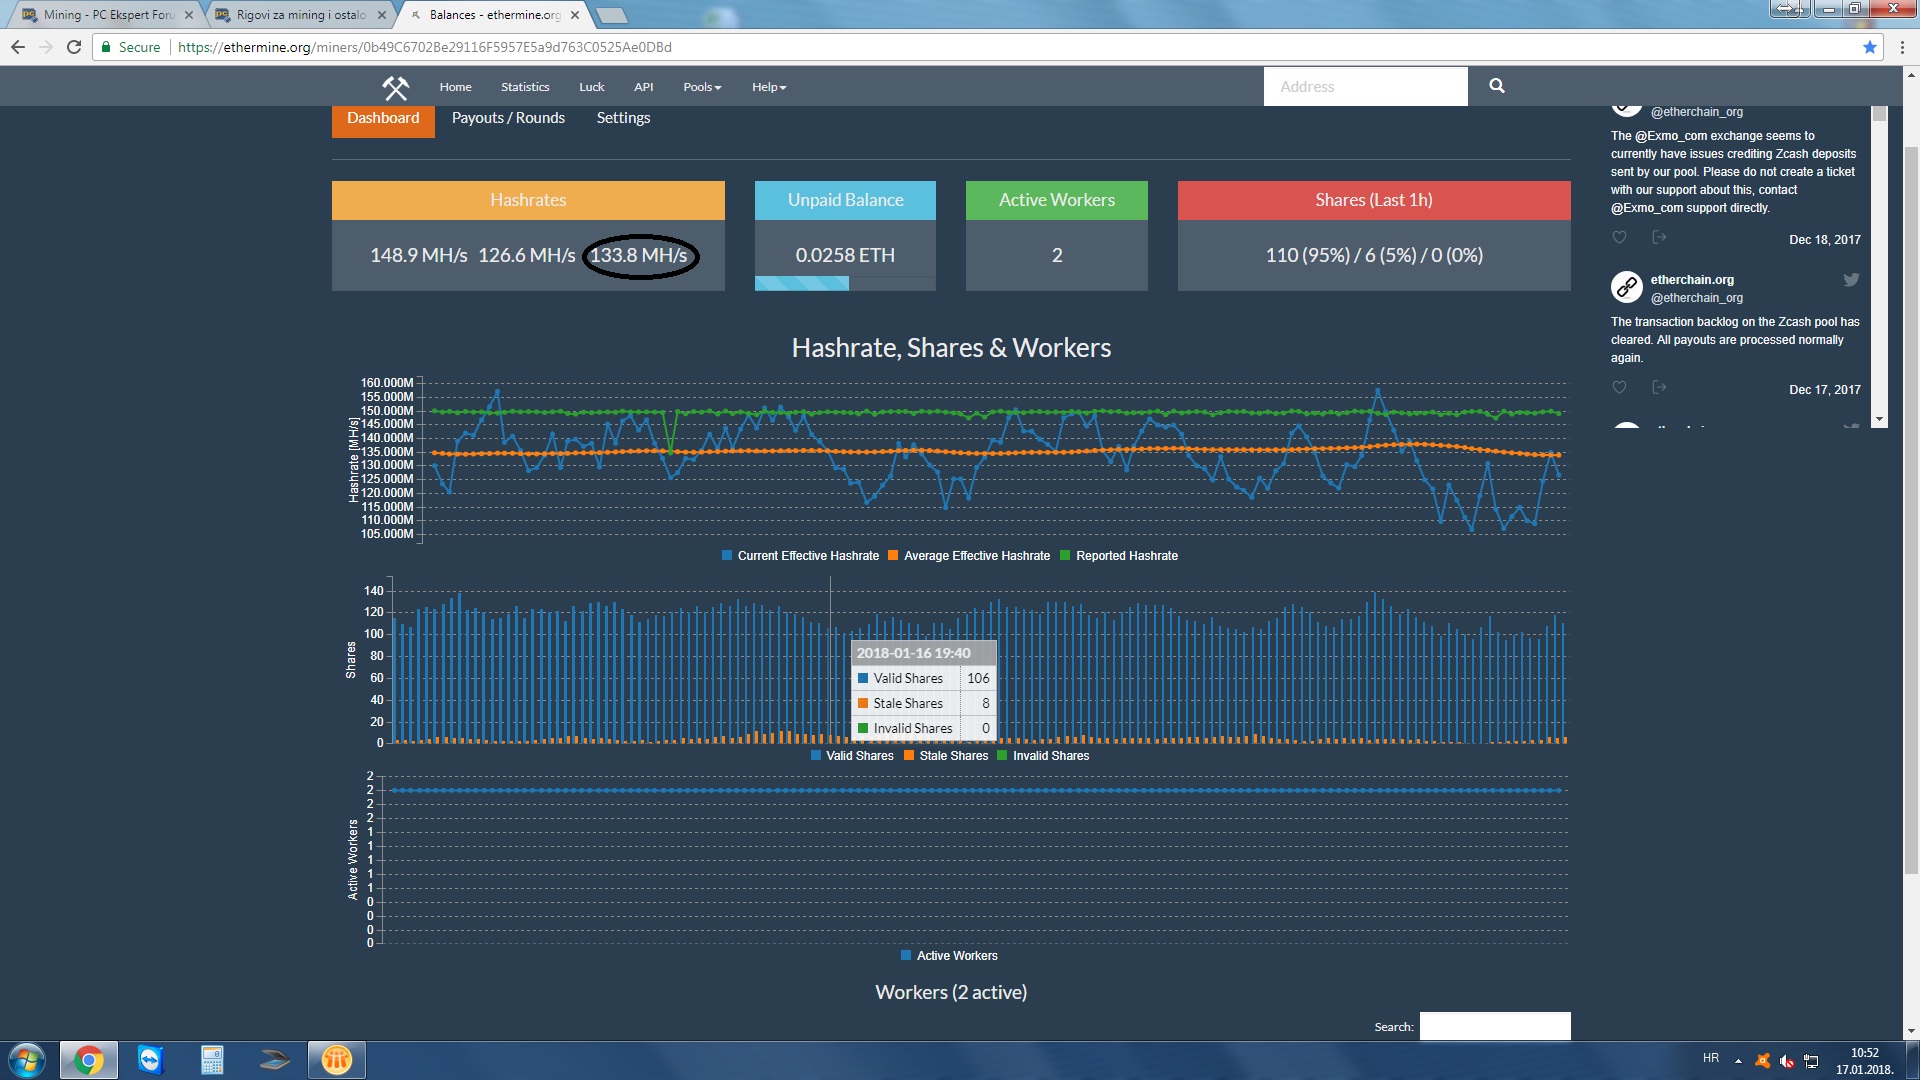Bookmark page with the star icon

pyautogui.click(x=1869, y=47)
